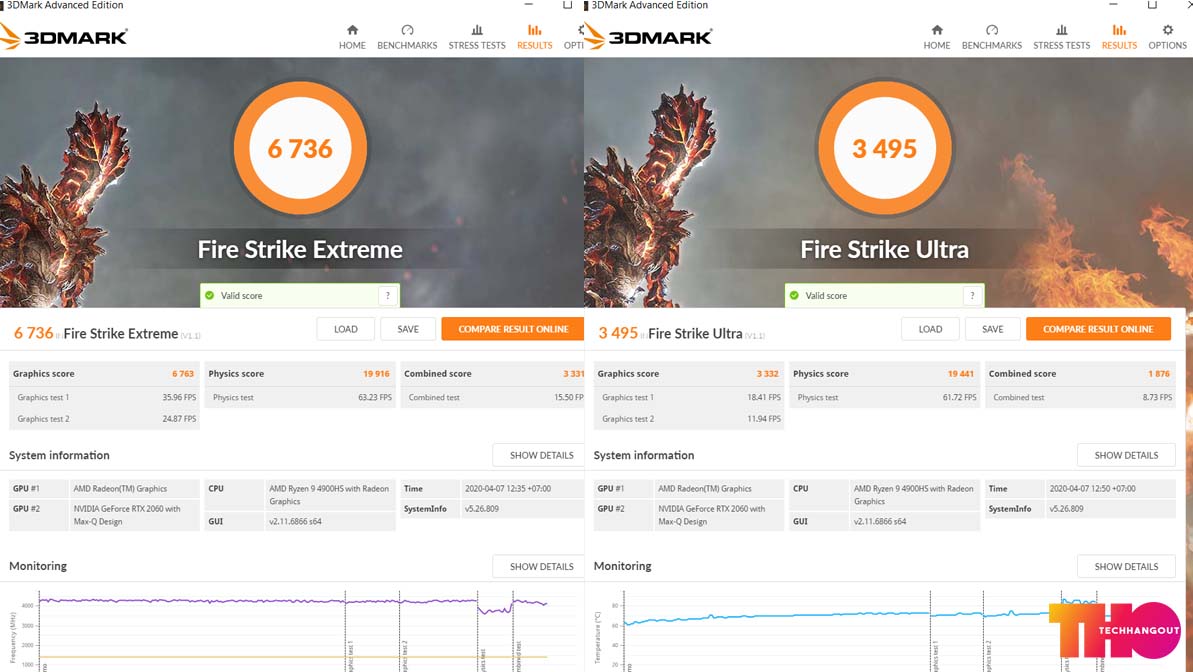Click 'AMD Ryzen 9 4900HS' CPU in Ultra window
This screenshot has height=672, width=1193.
pyautogui.click(x=913, y=495)
